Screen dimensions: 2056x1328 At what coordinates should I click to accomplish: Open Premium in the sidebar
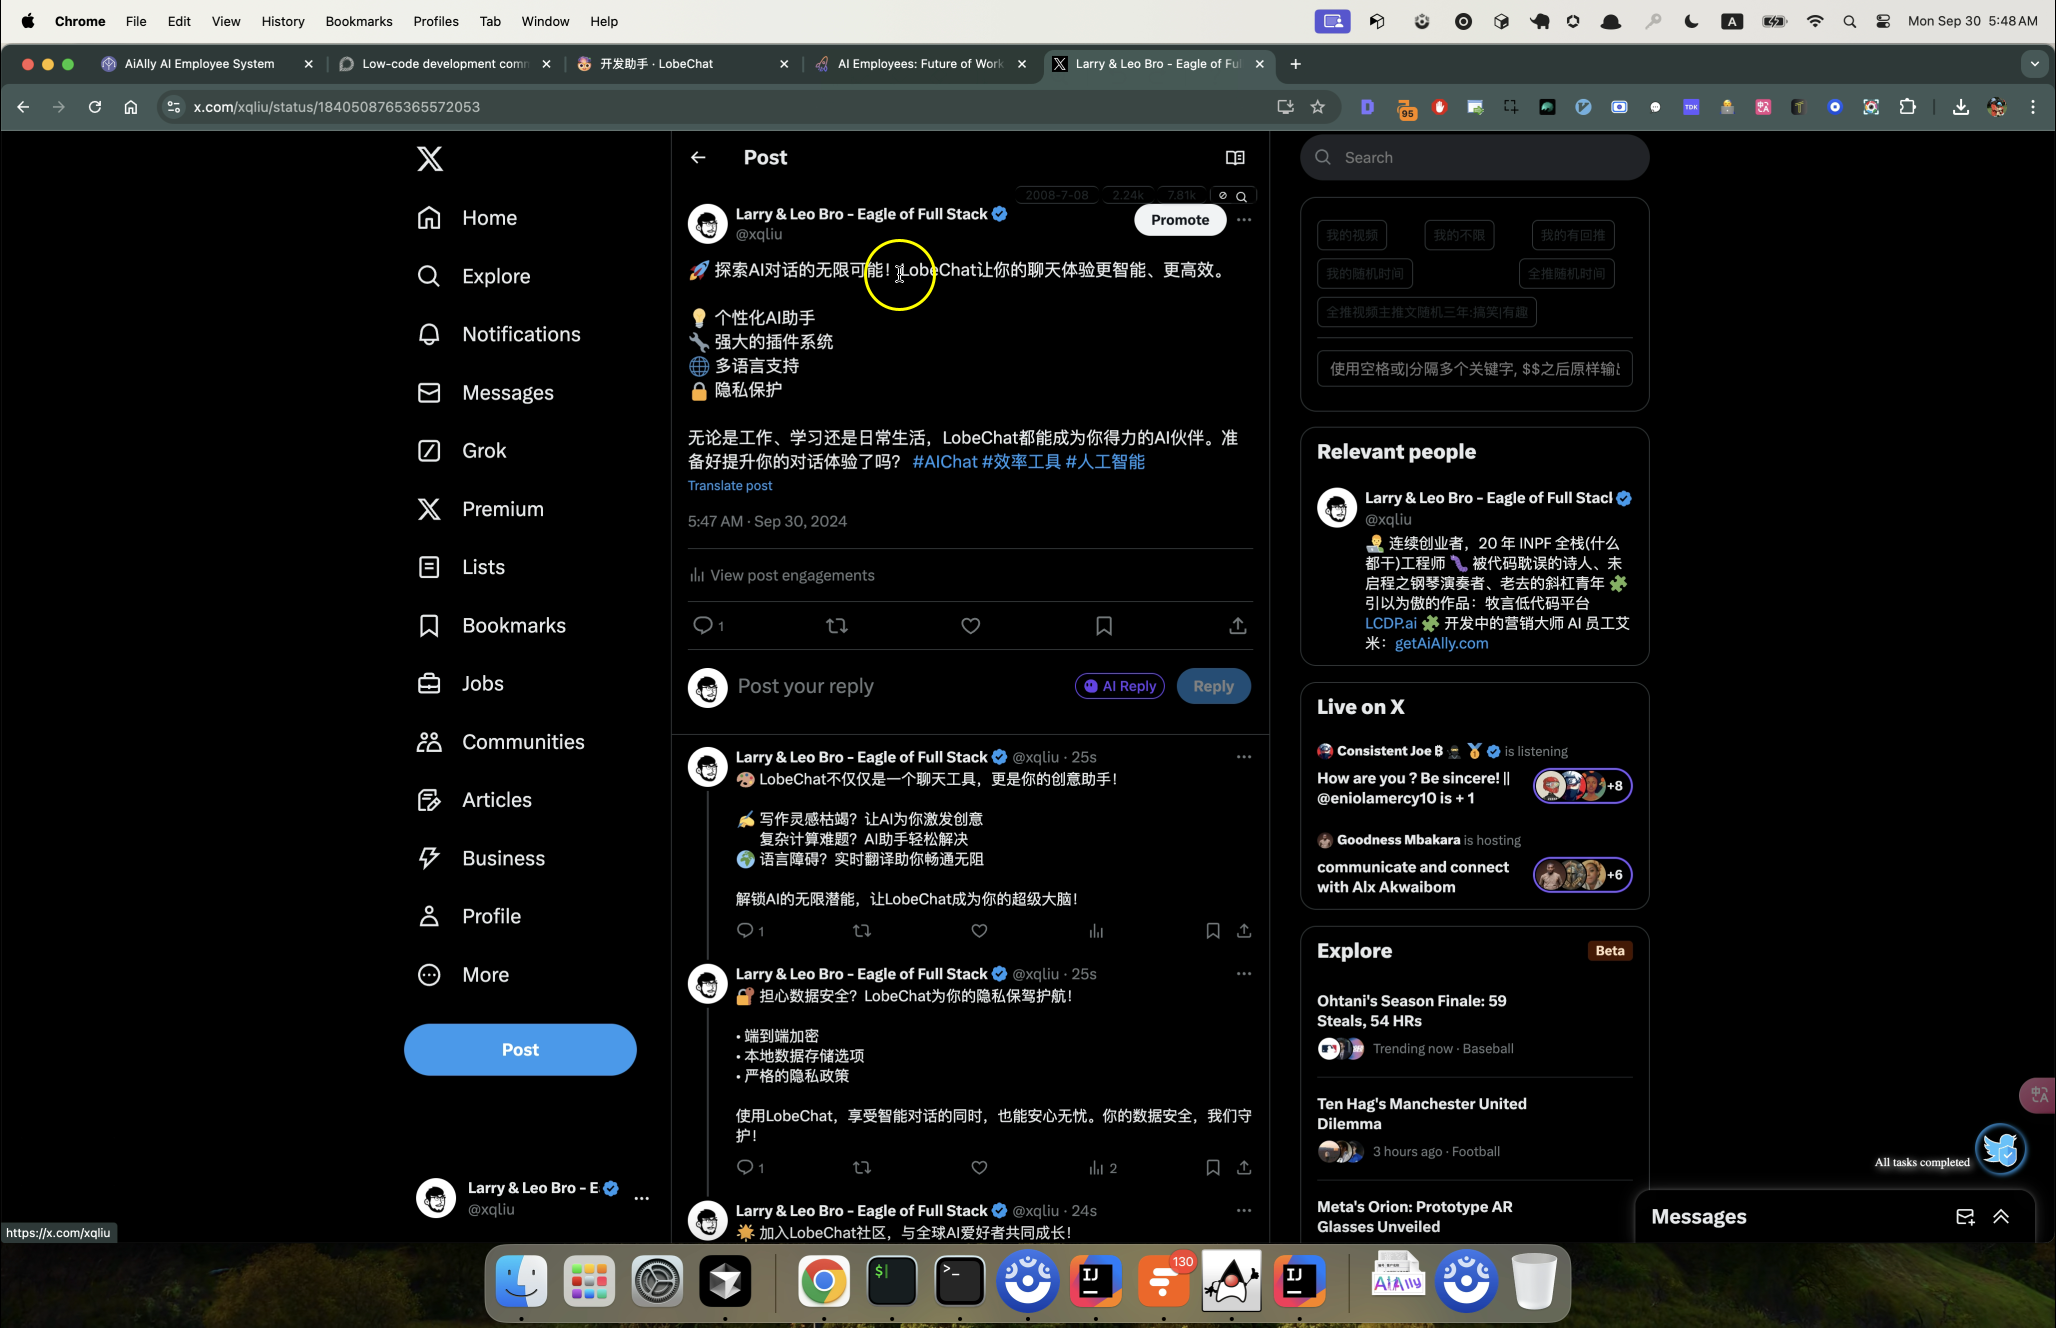point(480,509)
